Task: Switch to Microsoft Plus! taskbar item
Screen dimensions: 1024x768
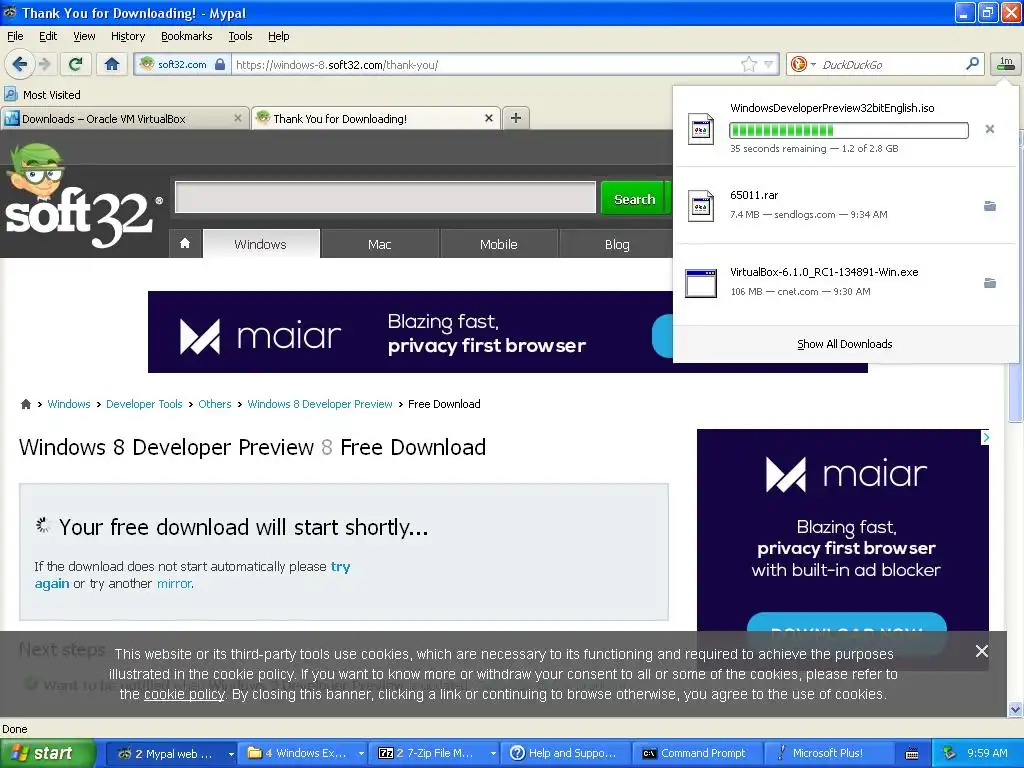Action: pos(829,753)
